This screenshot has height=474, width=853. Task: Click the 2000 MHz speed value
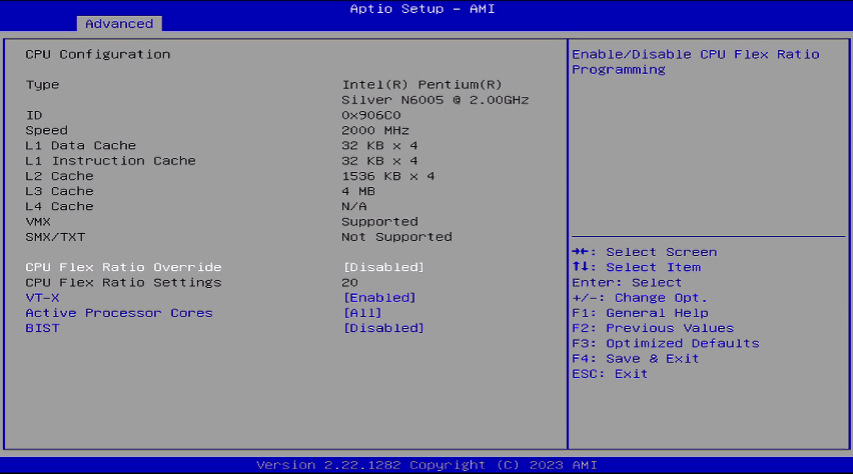point(375,131)
